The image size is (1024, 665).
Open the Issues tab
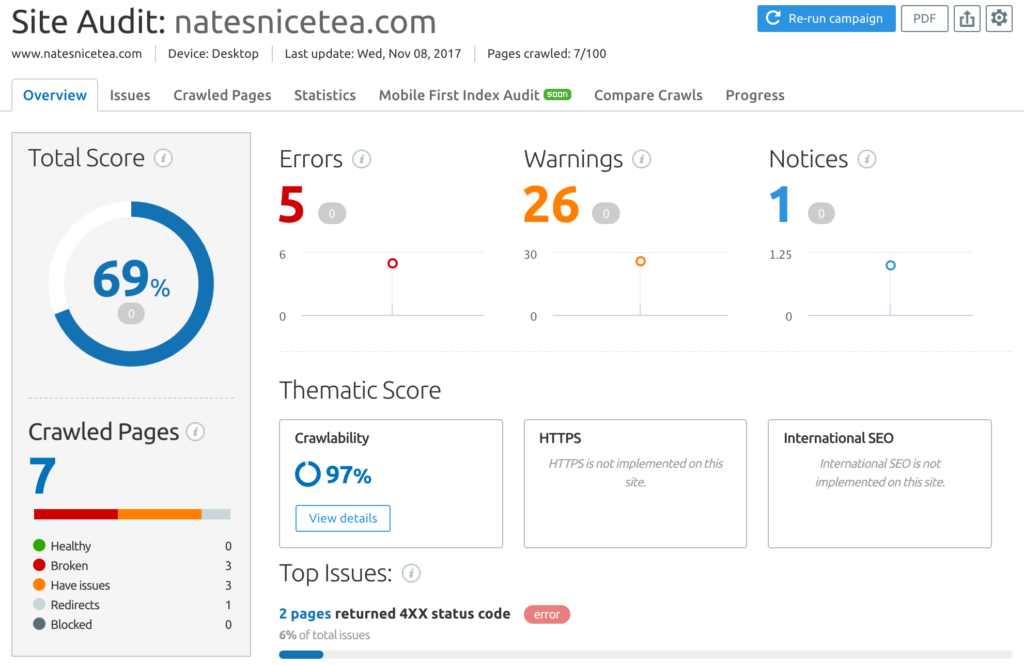point(130,95)
